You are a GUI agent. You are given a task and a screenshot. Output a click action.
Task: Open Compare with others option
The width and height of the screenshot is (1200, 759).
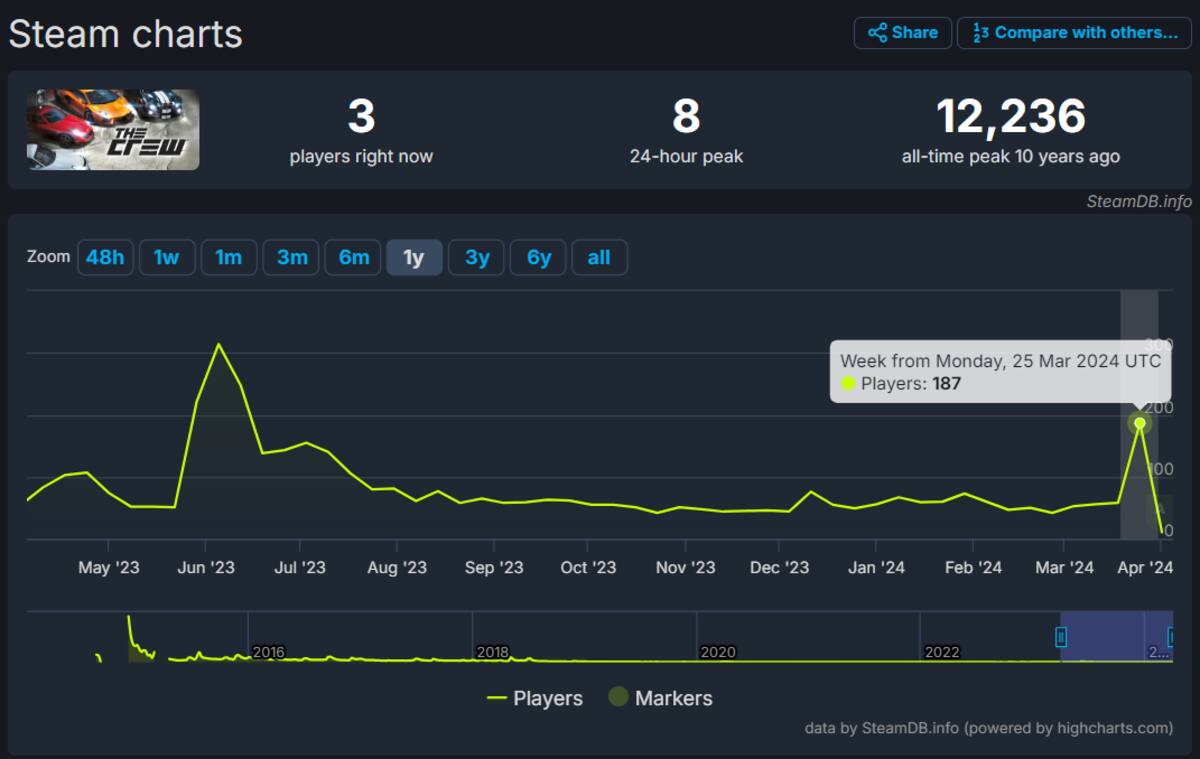coord(1074,33)
